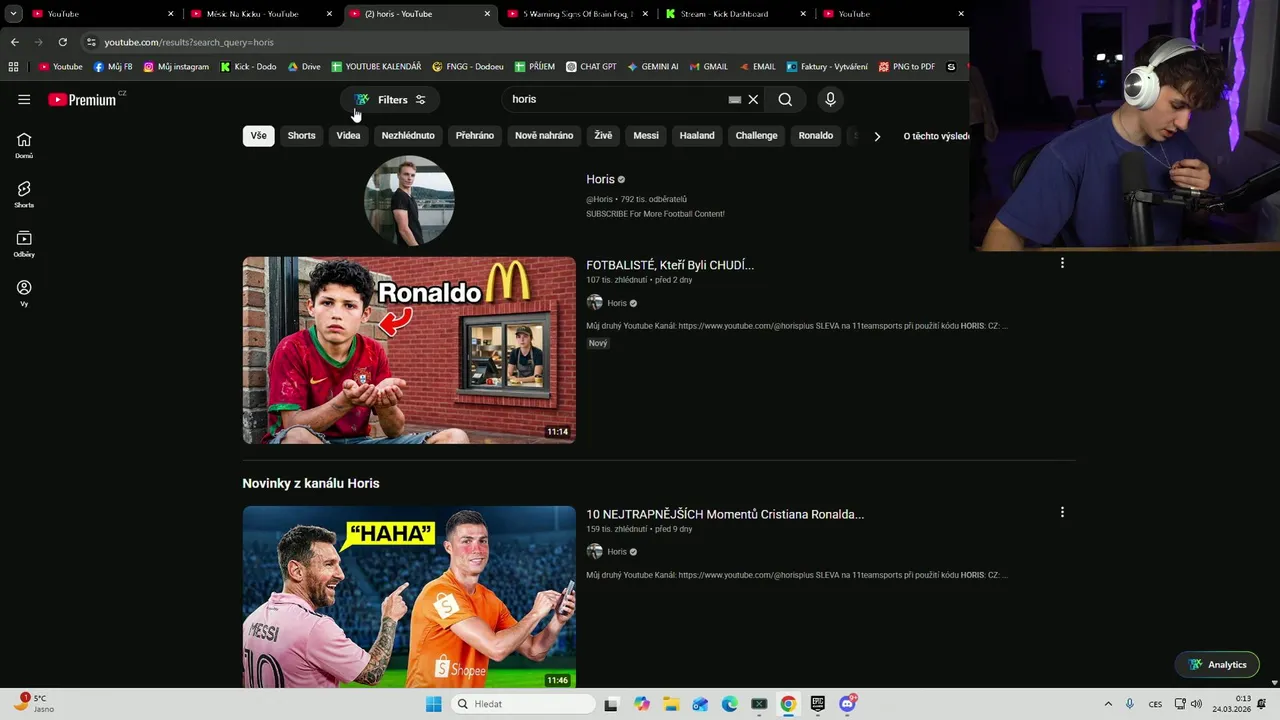Open Discord from the taskbar

[848, 704]
